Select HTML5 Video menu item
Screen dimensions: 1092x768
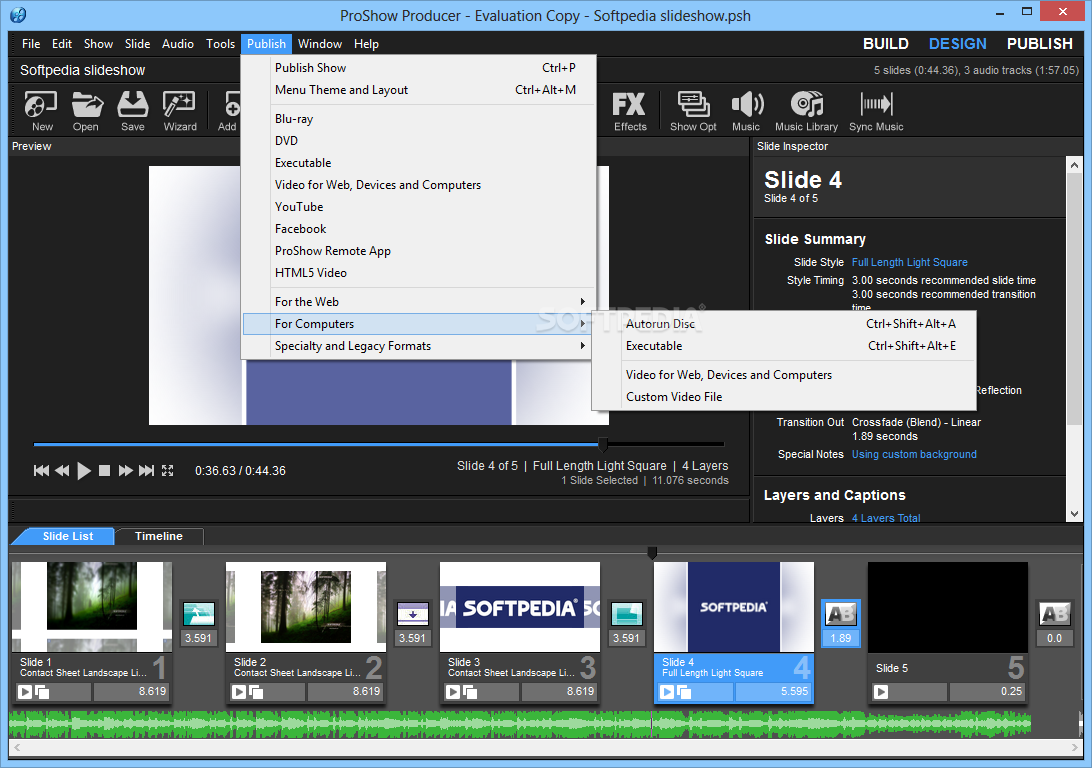coord(419,273)
